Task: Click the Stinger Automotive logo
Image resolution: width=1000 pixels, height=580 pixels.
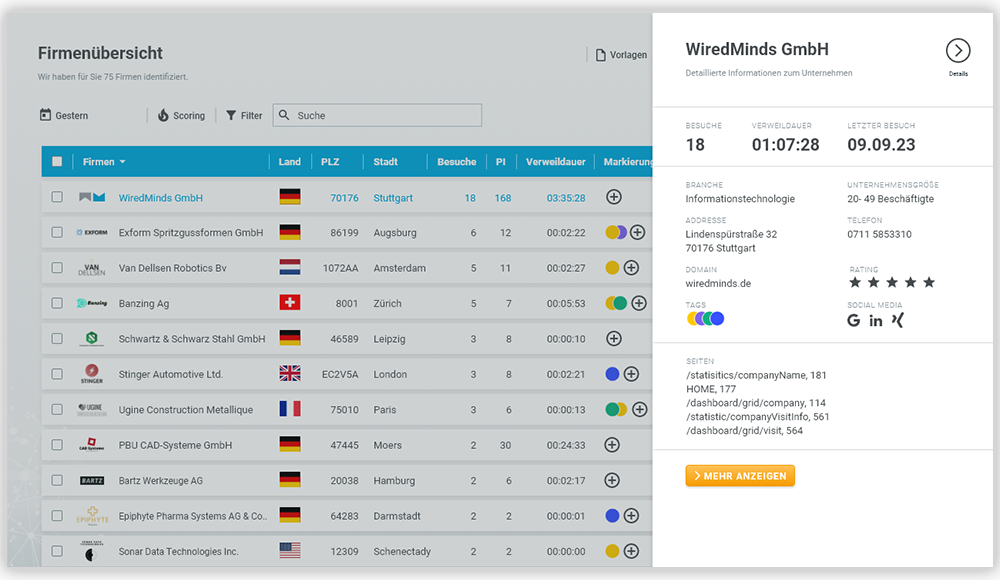Action: [x=92, y=373]
